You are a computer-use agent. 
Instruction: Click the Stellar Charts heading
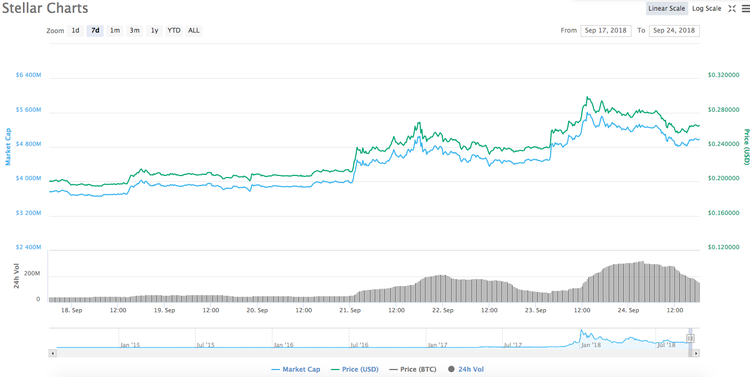pos(45,8)
